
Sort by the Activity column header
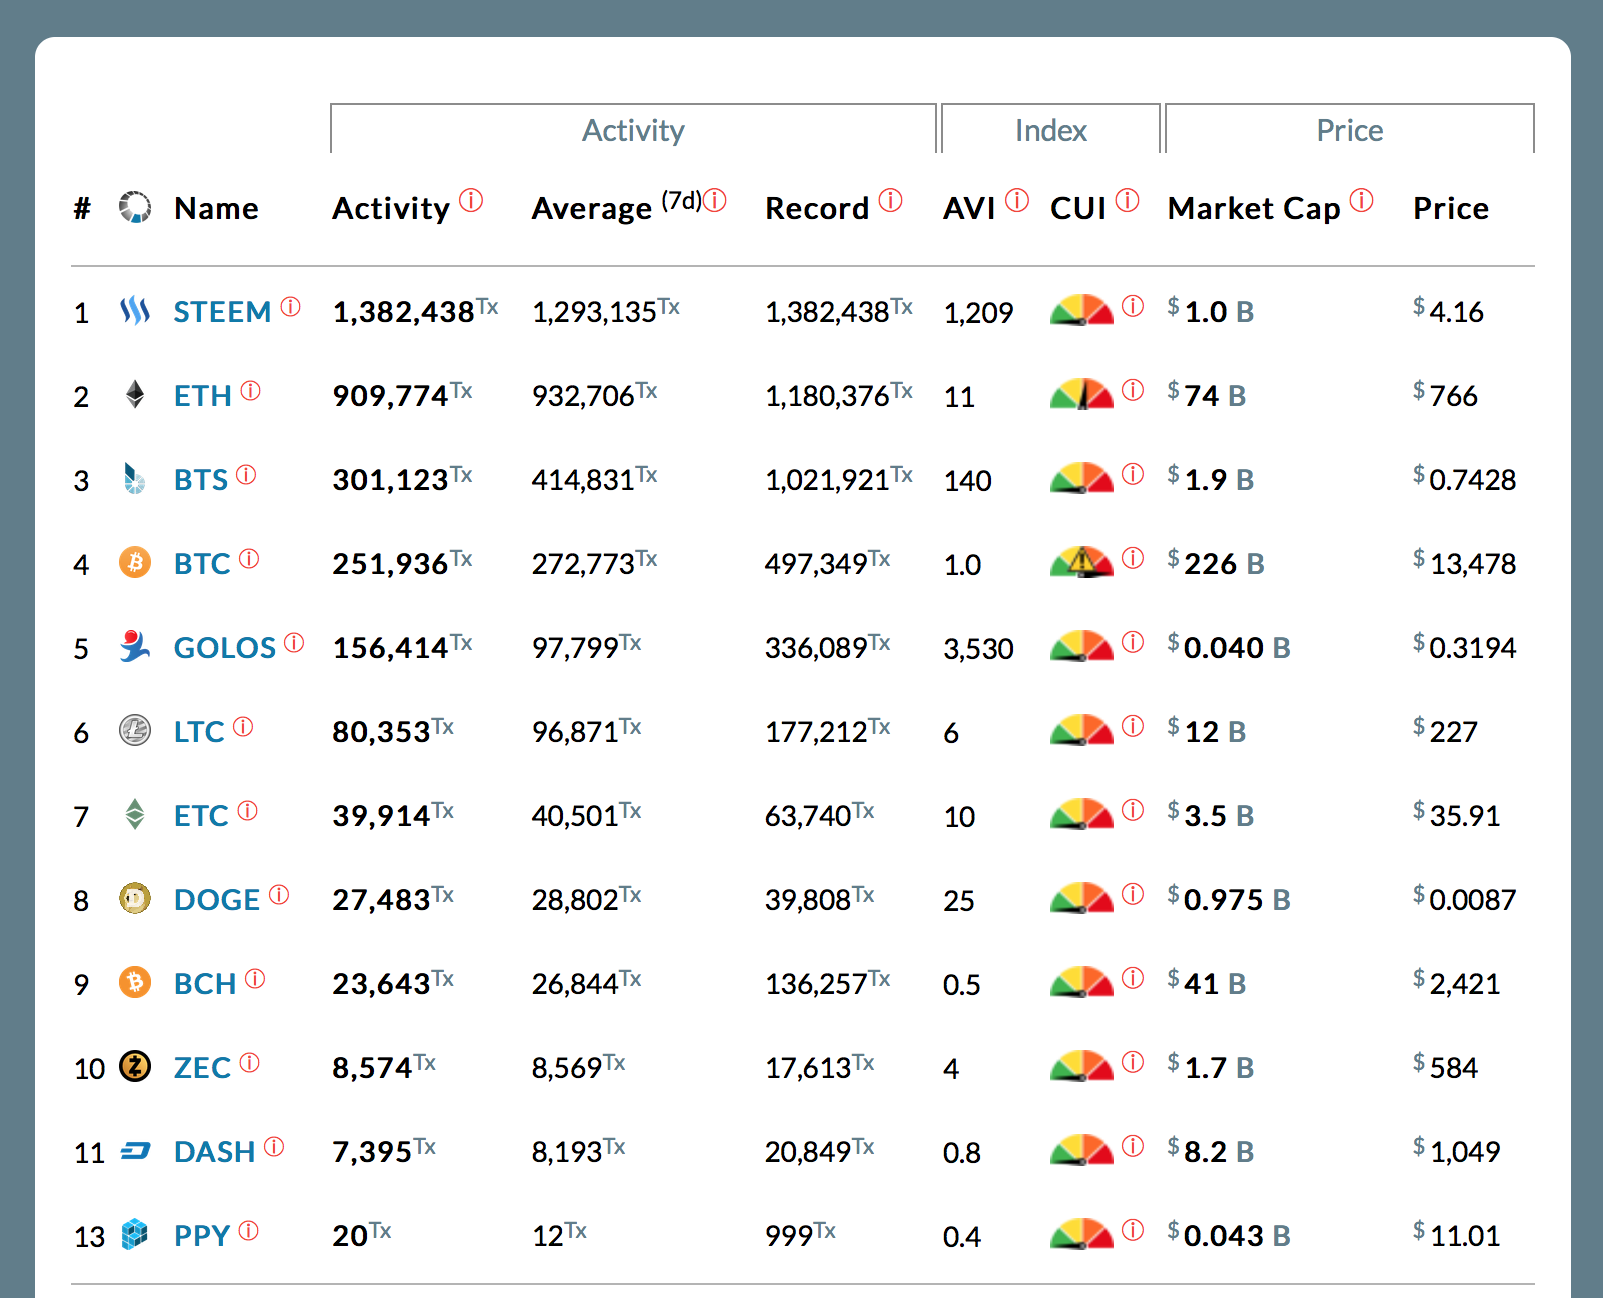pyautogui.click(x=391, y=208)
